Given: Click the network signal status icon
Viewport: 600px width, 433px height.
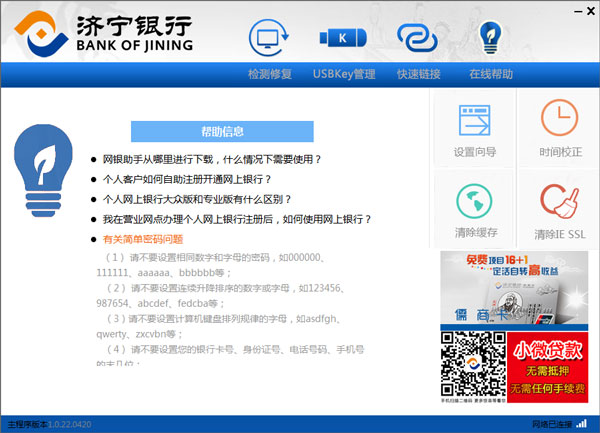Looking at the screenshot, I should tap(582, 423).
